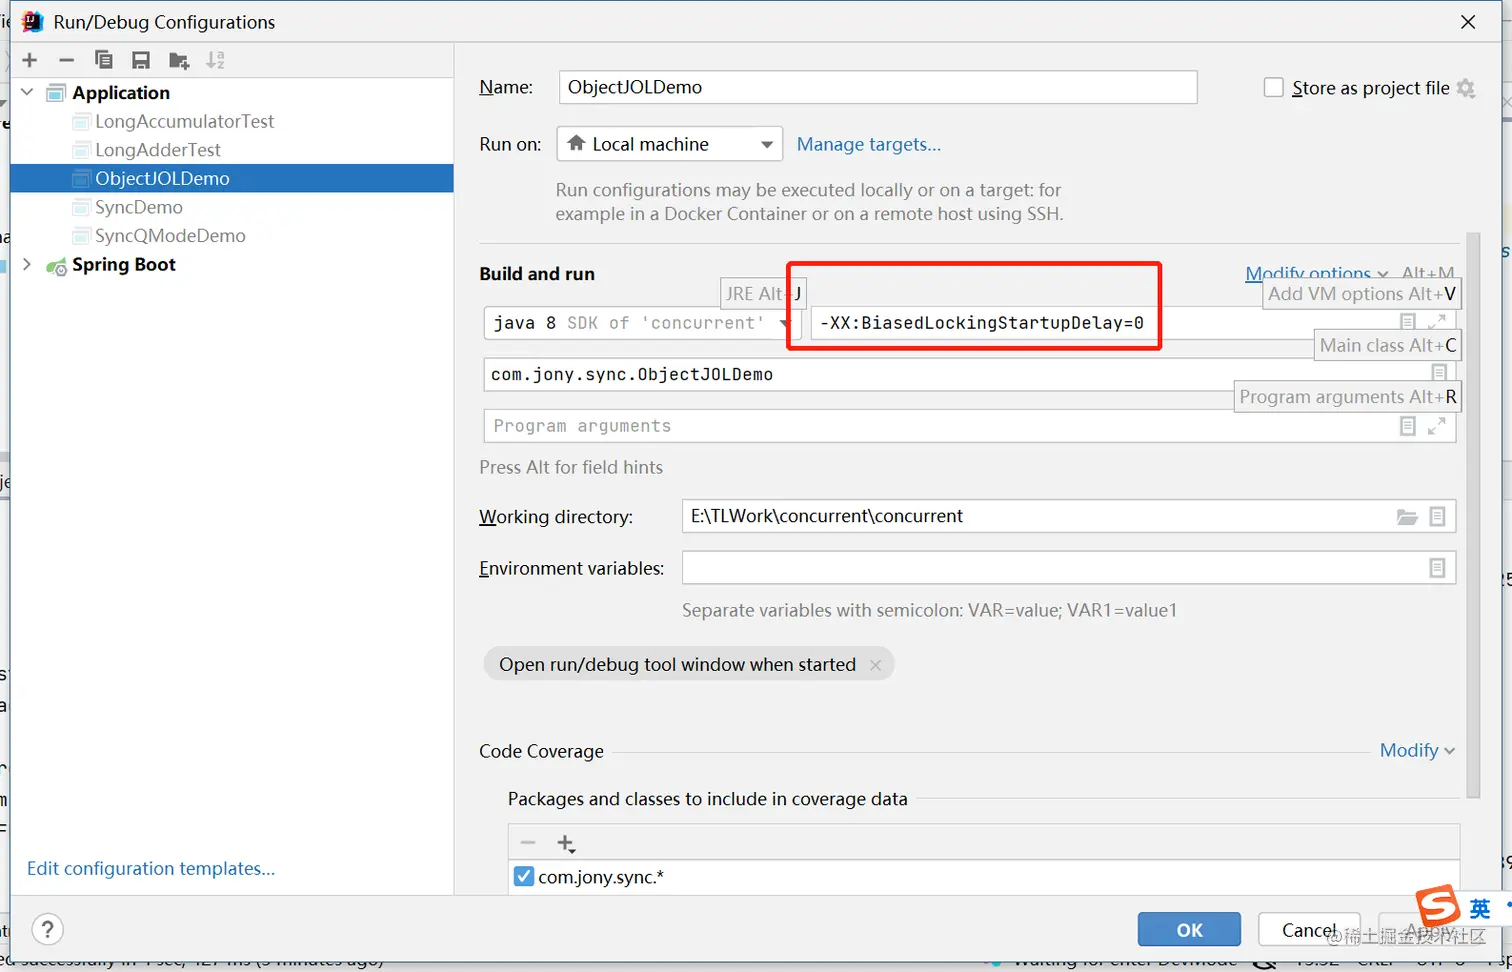Expand the Spring Boot tree node

[27, 264]
